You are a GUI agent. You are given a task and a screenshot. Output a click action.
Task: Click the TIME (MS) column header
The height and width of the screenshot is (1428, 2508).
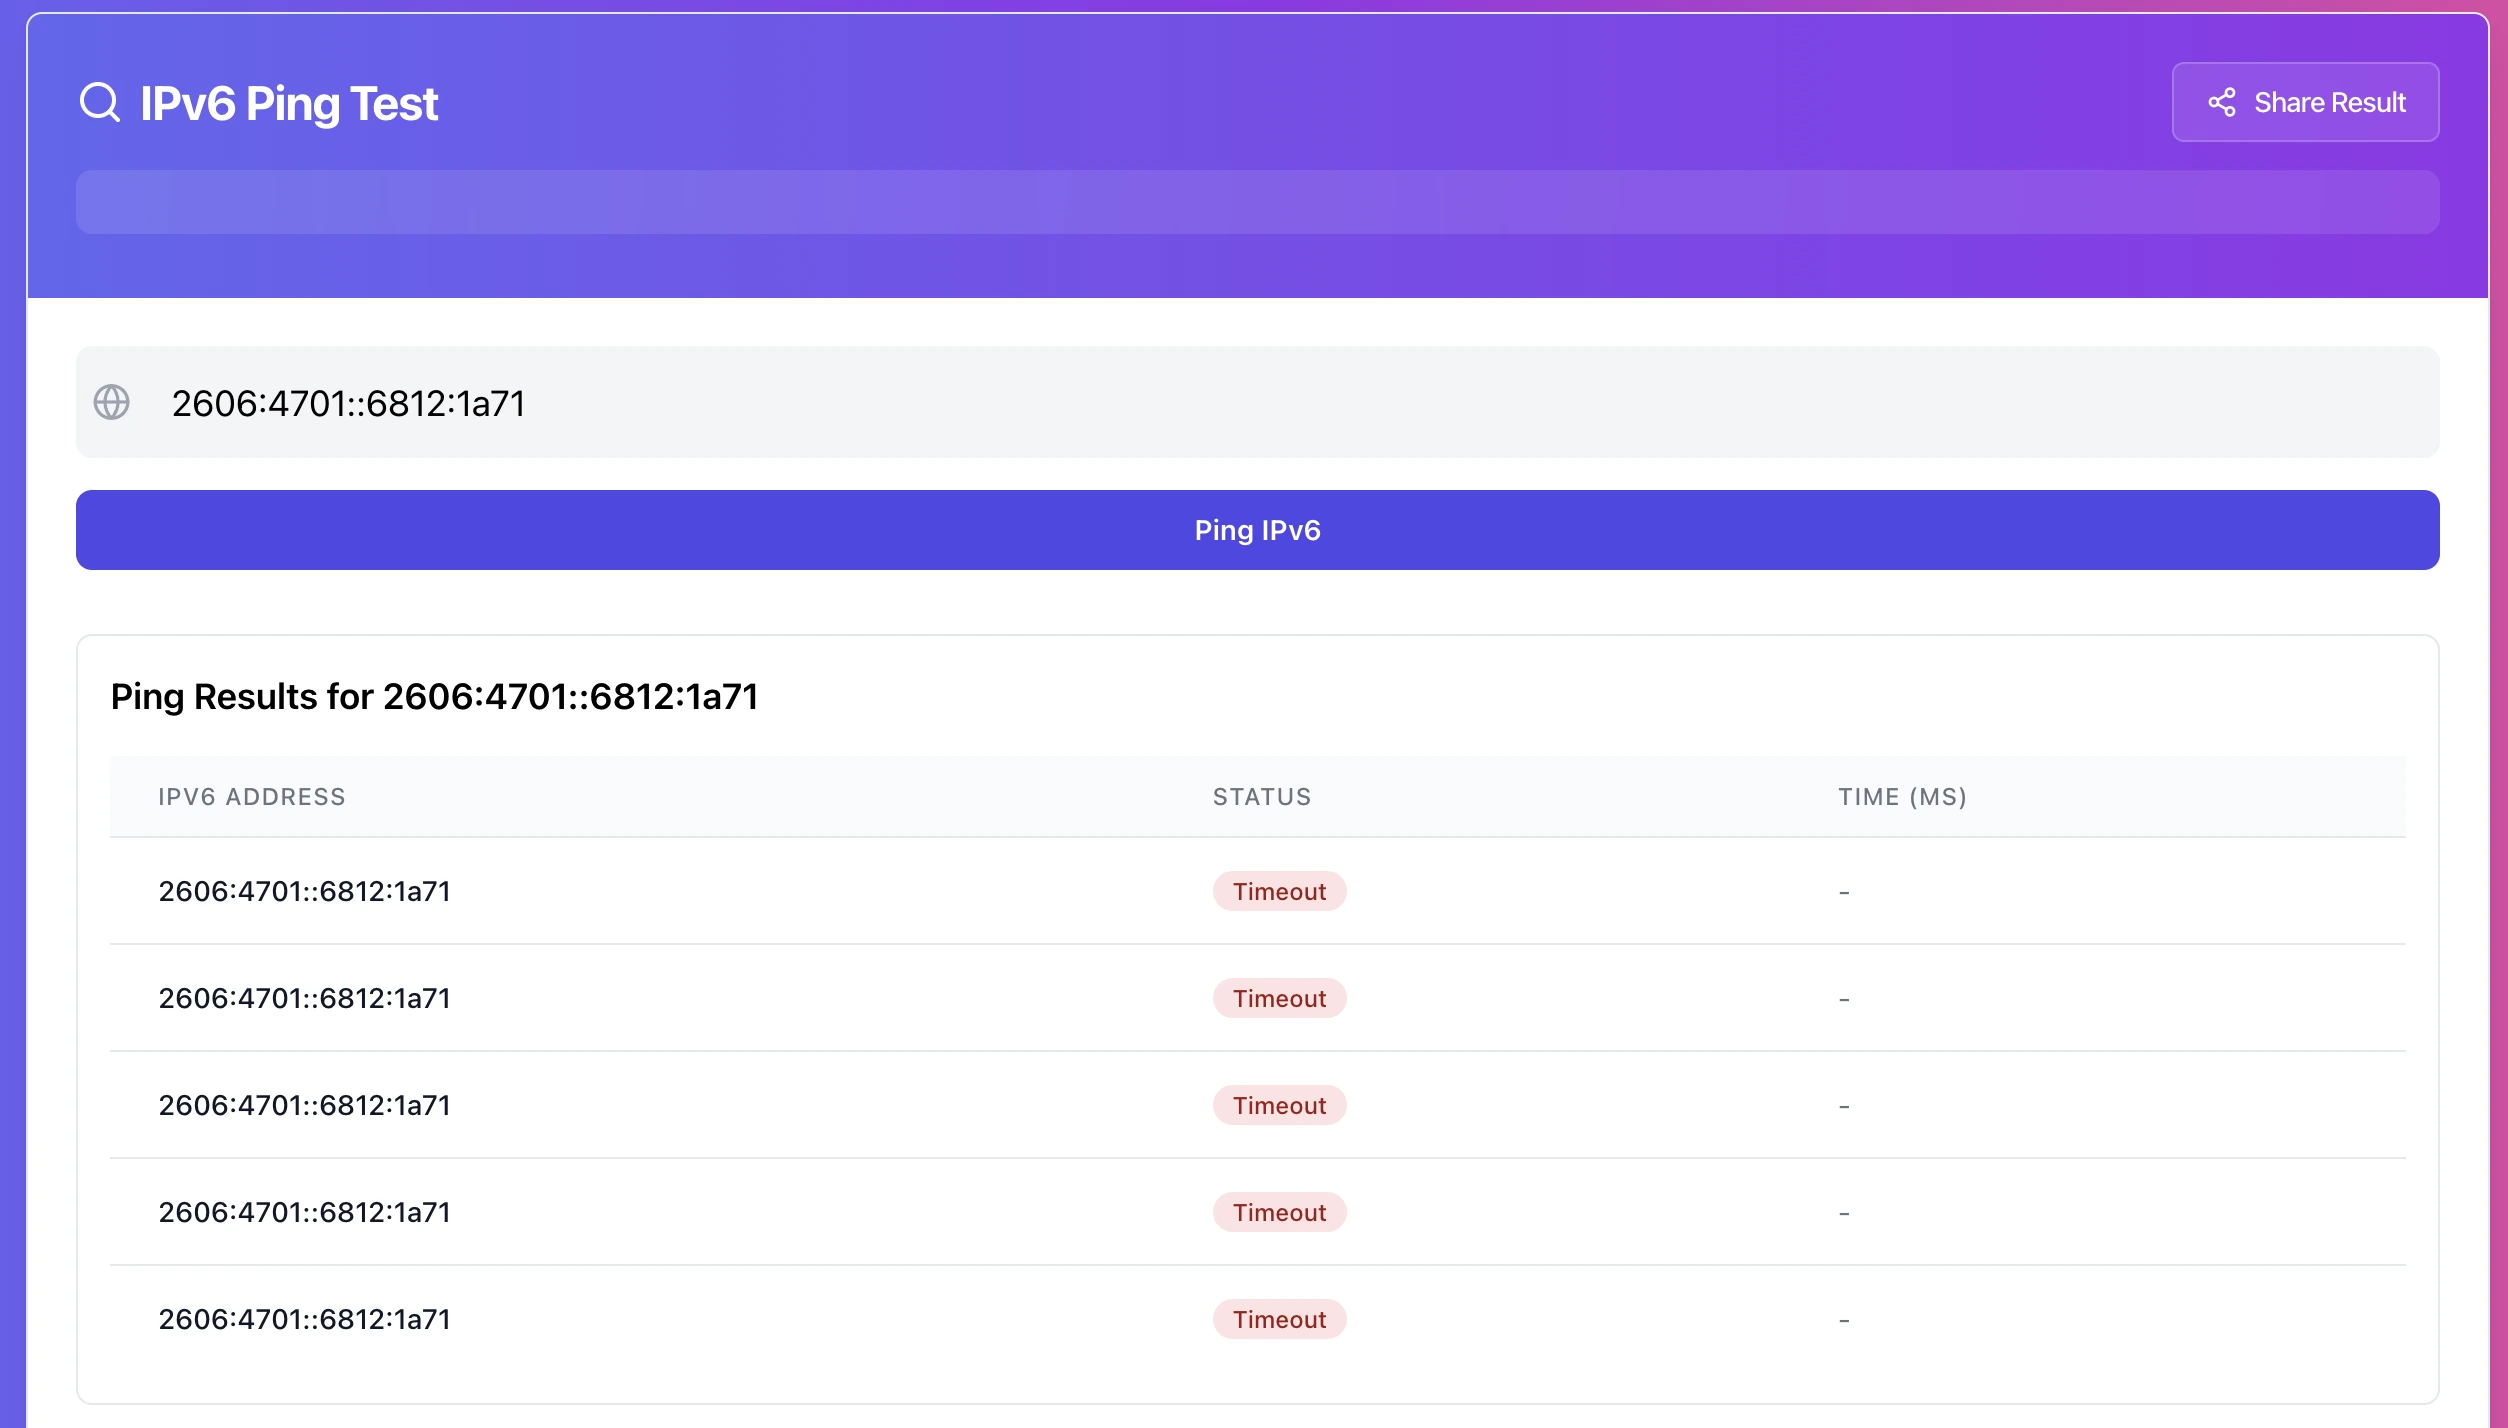tap(1901, 797)
